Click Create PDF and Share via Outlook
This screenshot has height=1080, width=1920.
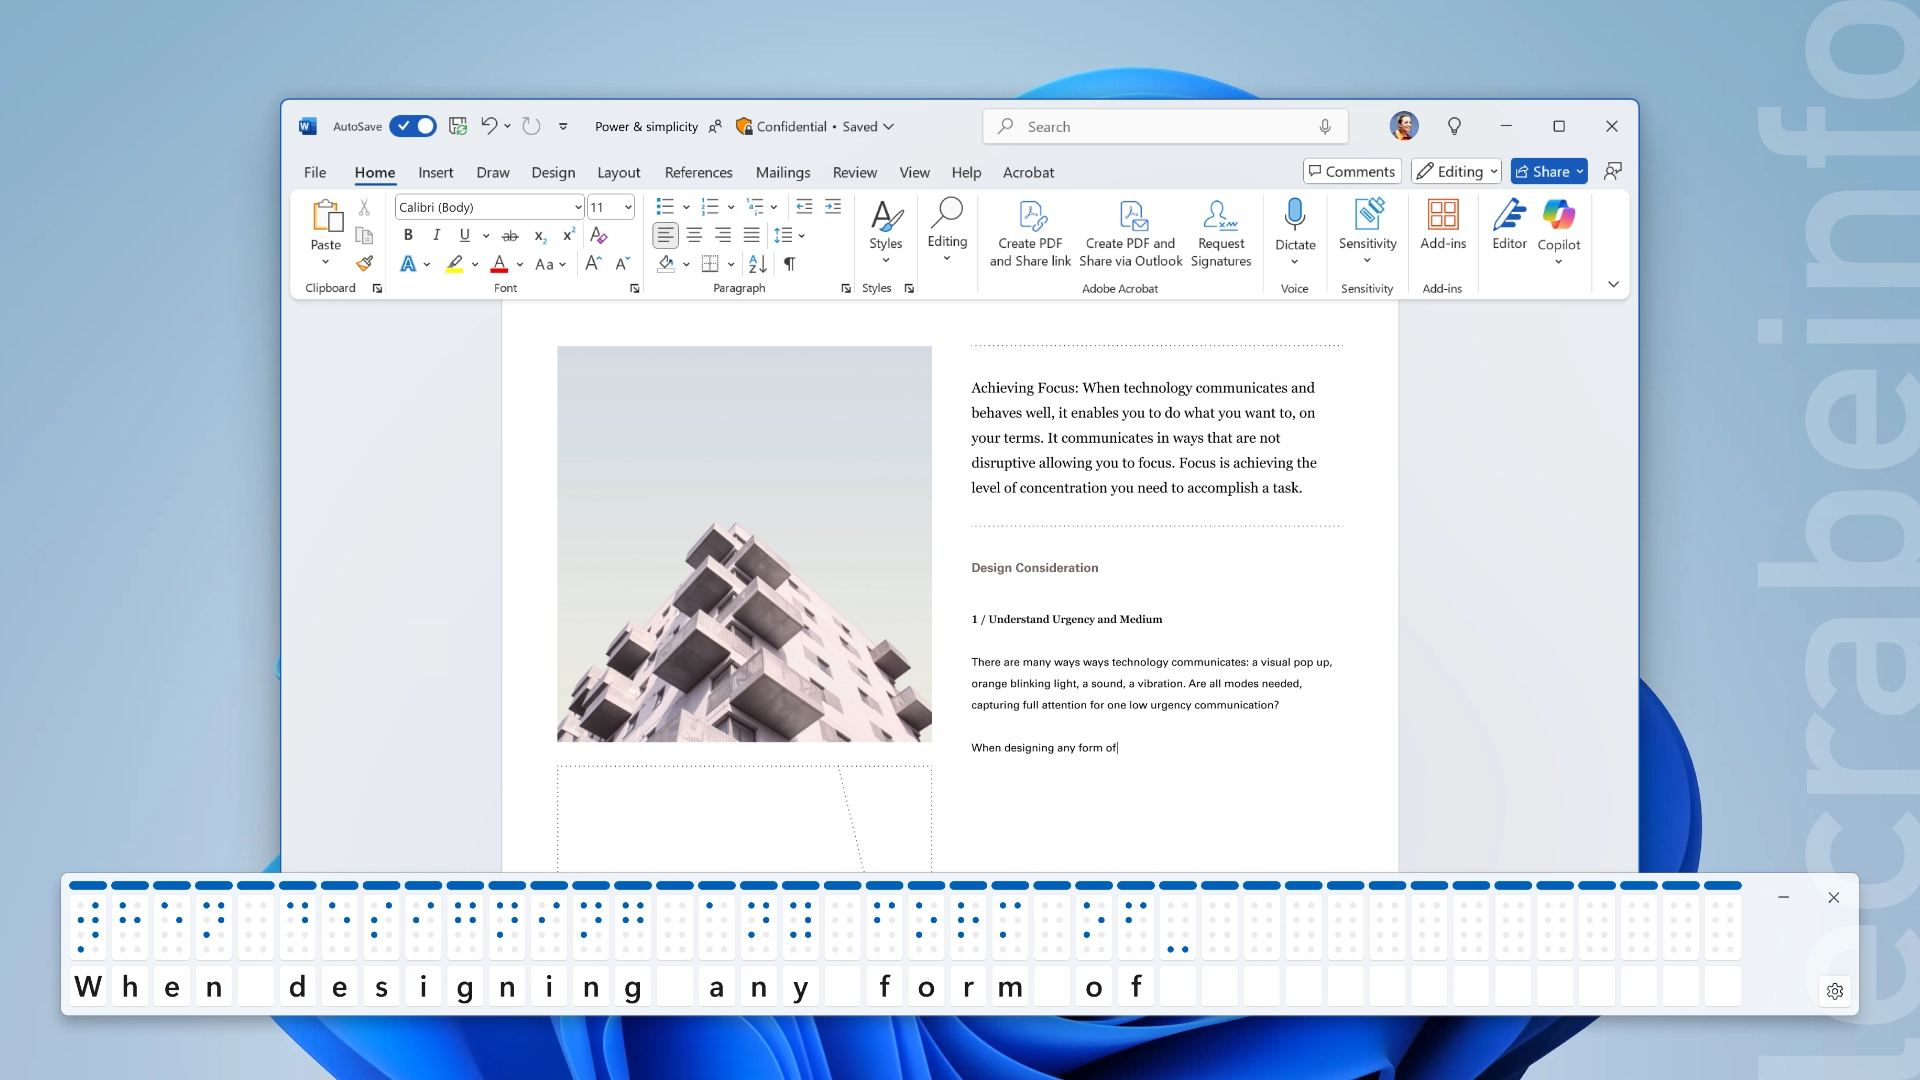[x=1131, y=233]
